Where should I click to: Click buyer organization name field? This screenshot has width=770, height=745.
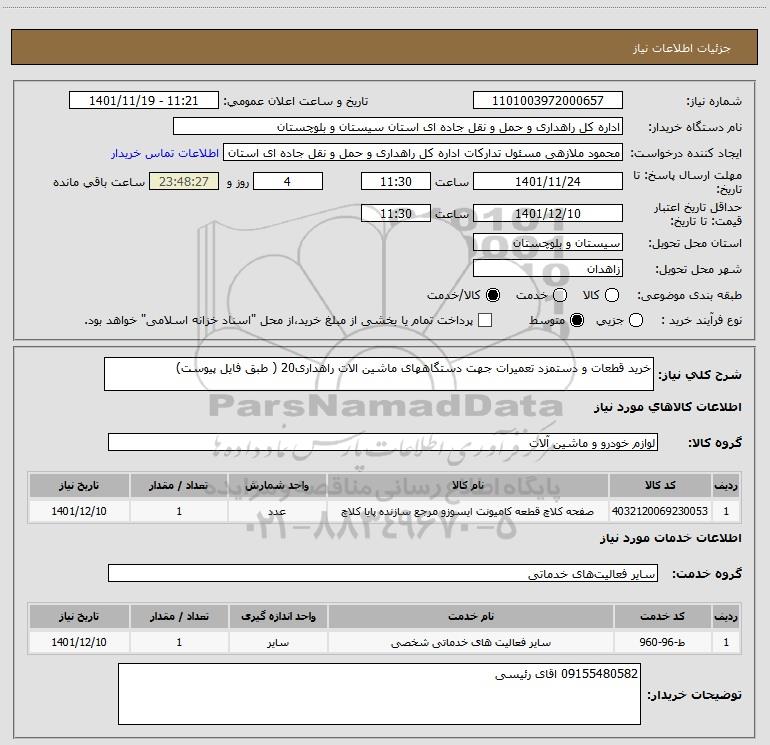click(398, 127)
